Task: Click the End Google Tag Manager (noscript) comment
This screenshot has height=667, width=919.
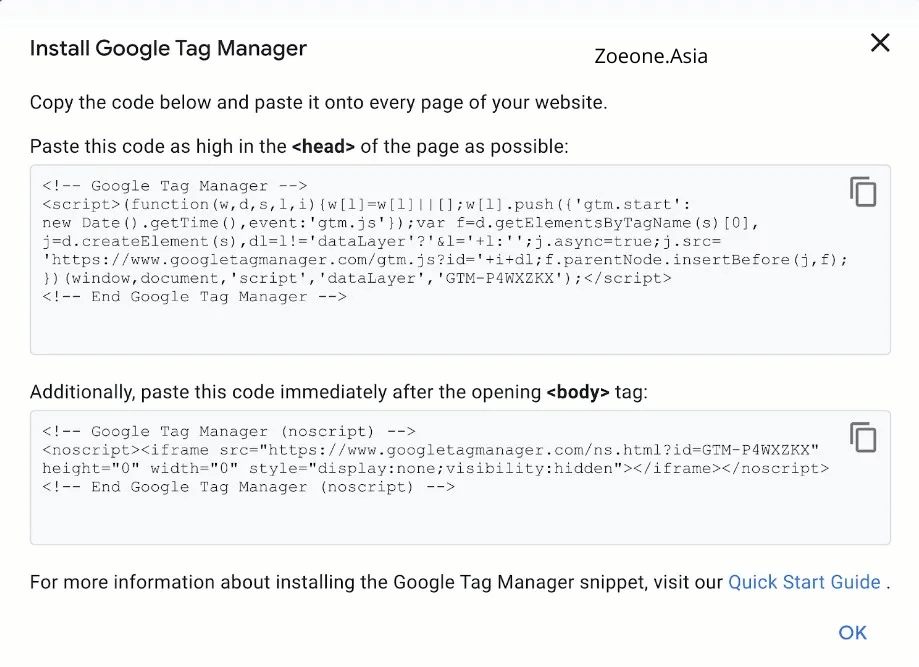Action: [x=249, y=487]
